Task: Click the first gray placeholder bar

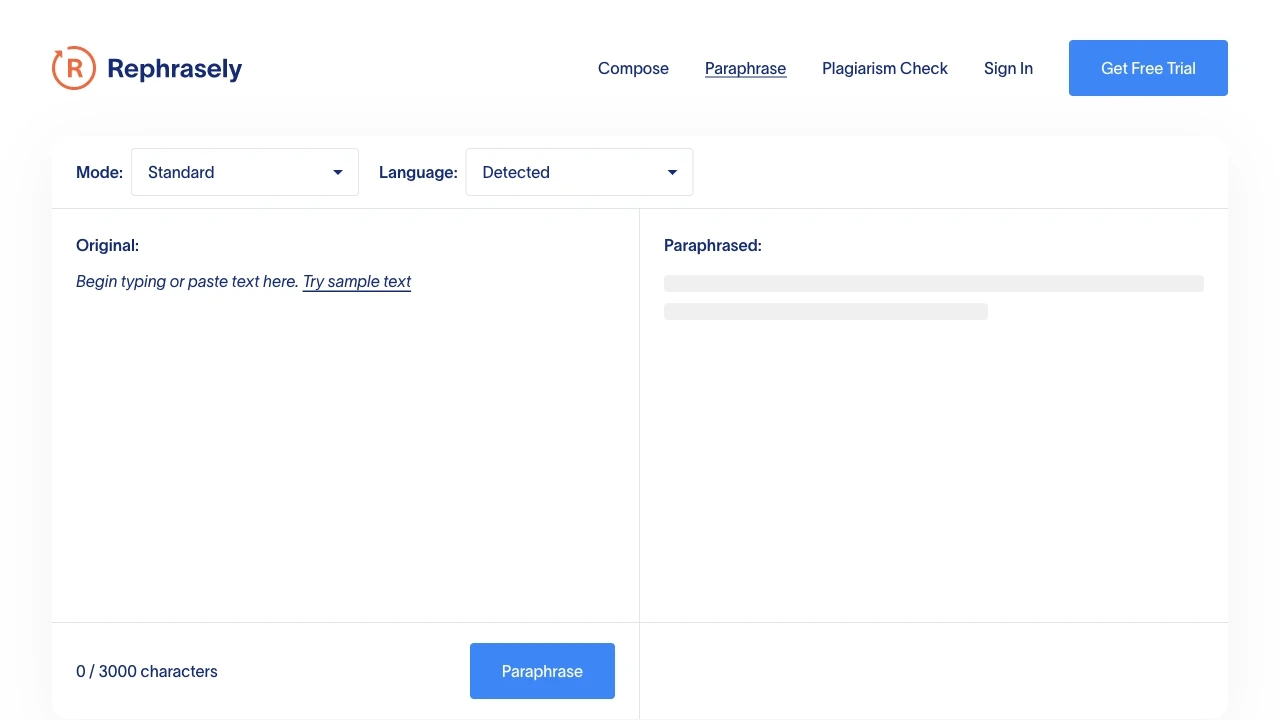Action: coord(934,283)
